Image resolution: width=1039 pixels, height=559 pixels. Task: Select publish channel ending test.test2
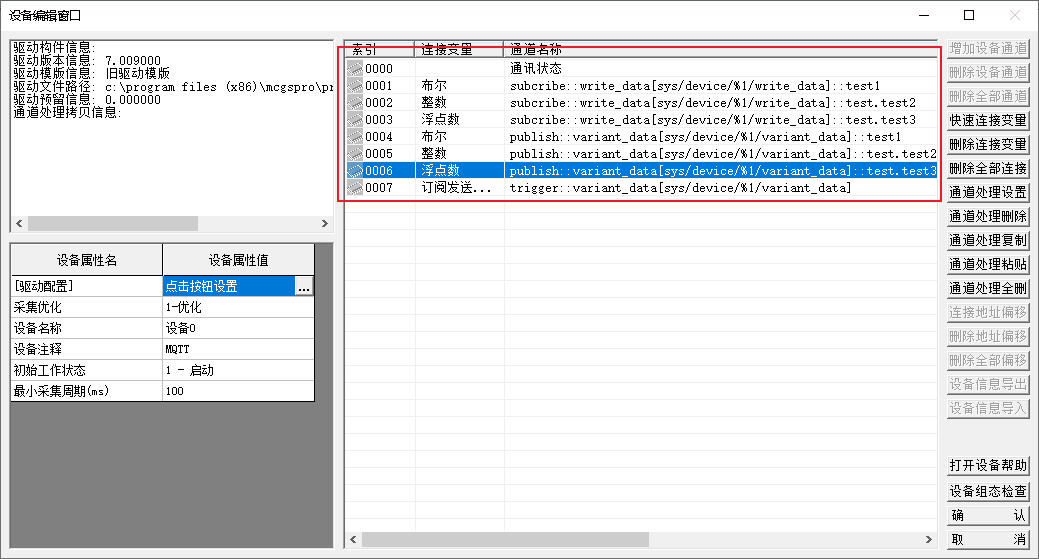click(722, 154)
